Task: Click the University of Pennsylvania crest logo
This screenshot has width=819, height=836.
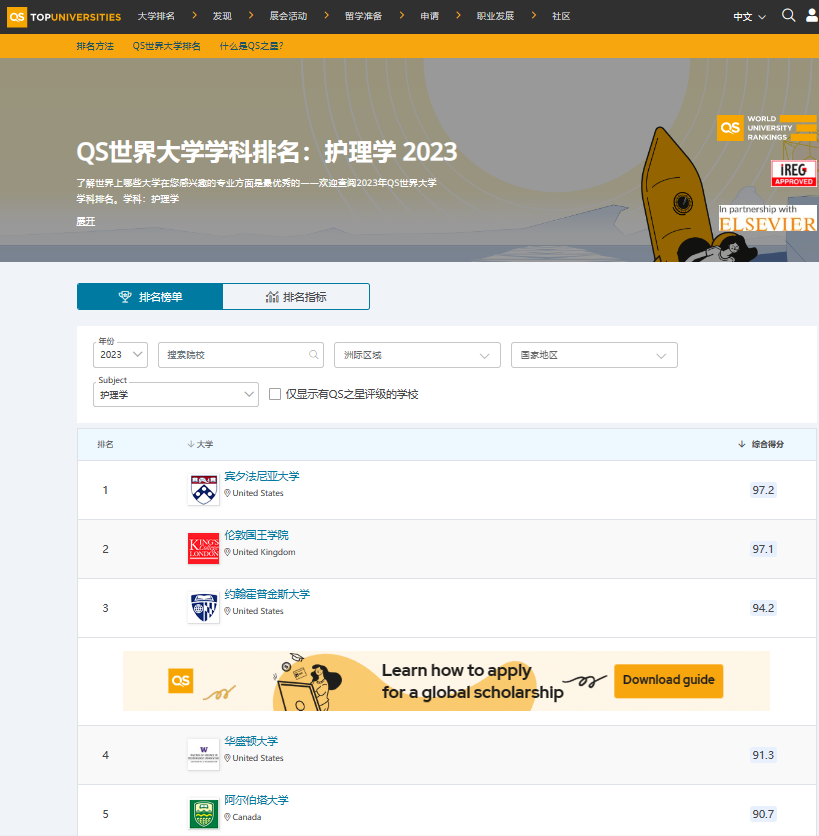Action: [203, 490]
